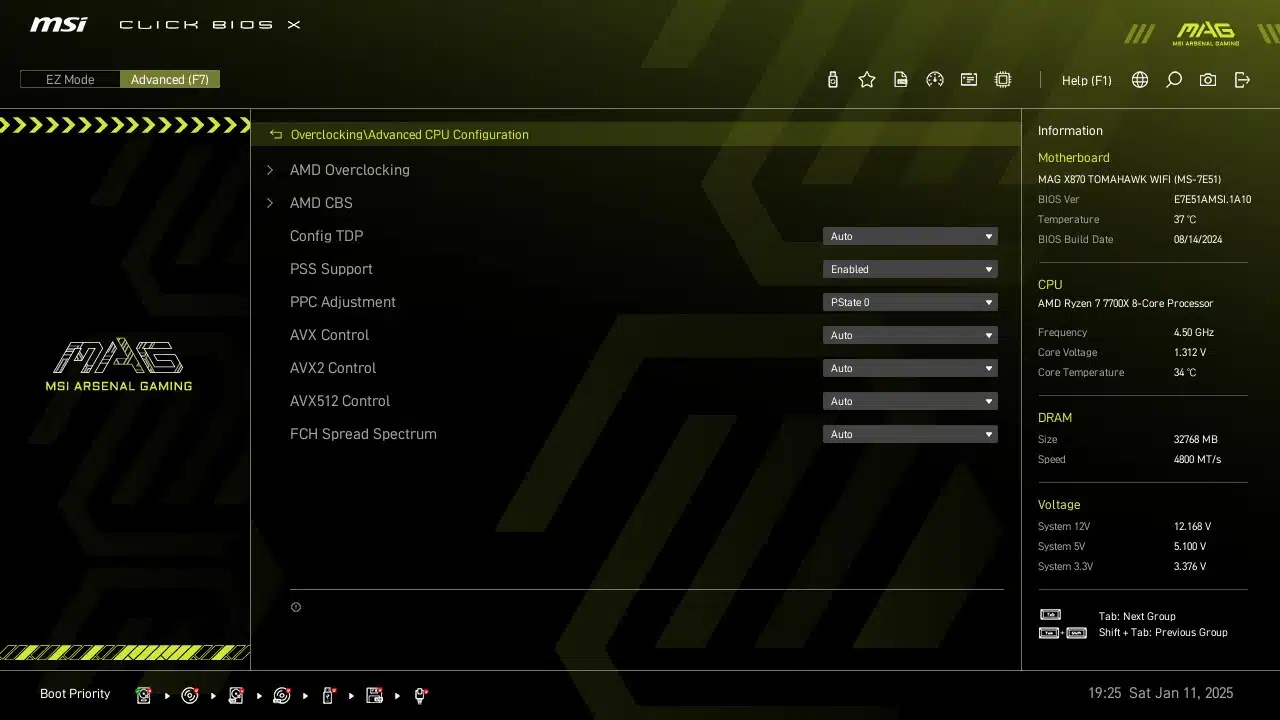Click the Search magnifier icon
This screenshot has width=1280, height=720.
1174,80
